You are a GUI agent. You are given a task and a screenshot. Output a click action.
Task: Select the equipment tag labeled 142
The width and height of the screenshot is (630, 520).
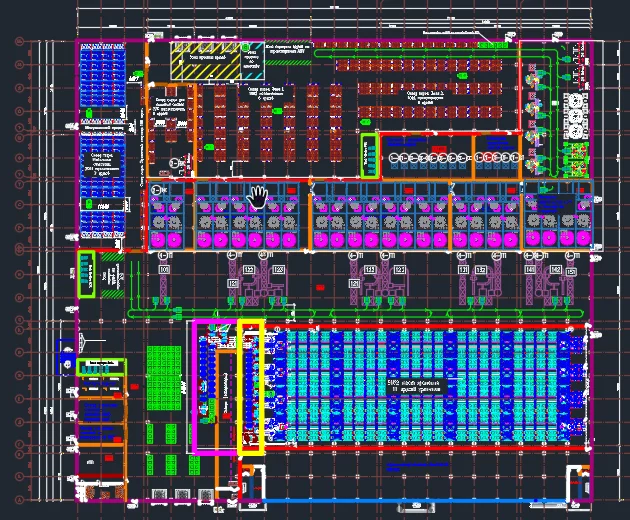tap(556, 269)
